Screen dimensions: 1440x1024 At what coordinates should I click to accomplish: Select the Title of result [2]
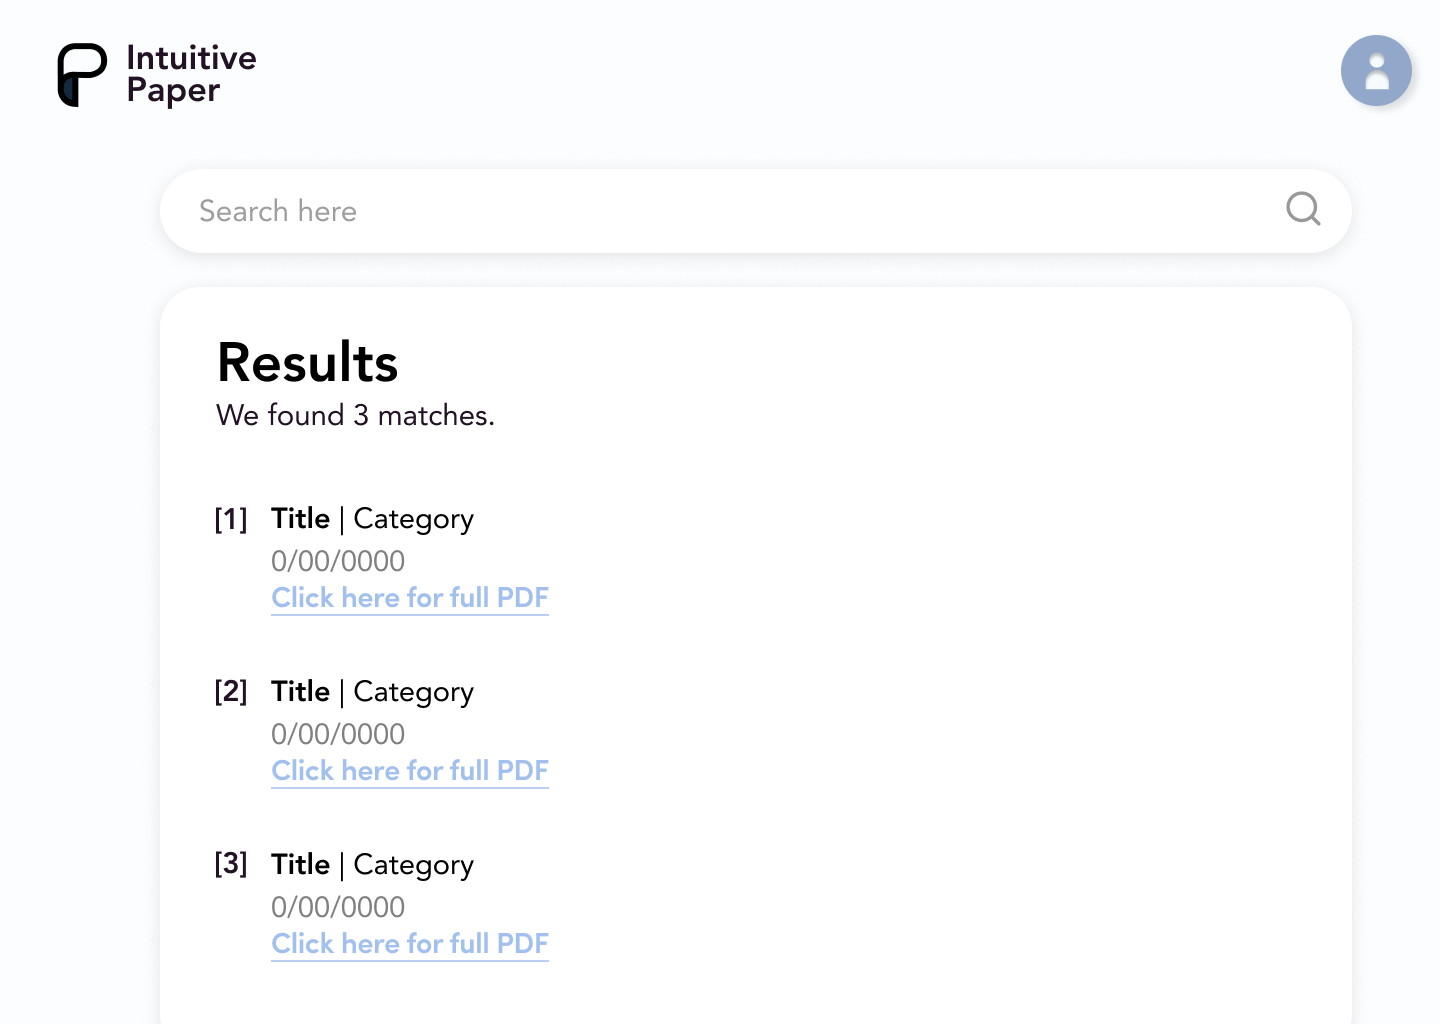coord(300,691)
